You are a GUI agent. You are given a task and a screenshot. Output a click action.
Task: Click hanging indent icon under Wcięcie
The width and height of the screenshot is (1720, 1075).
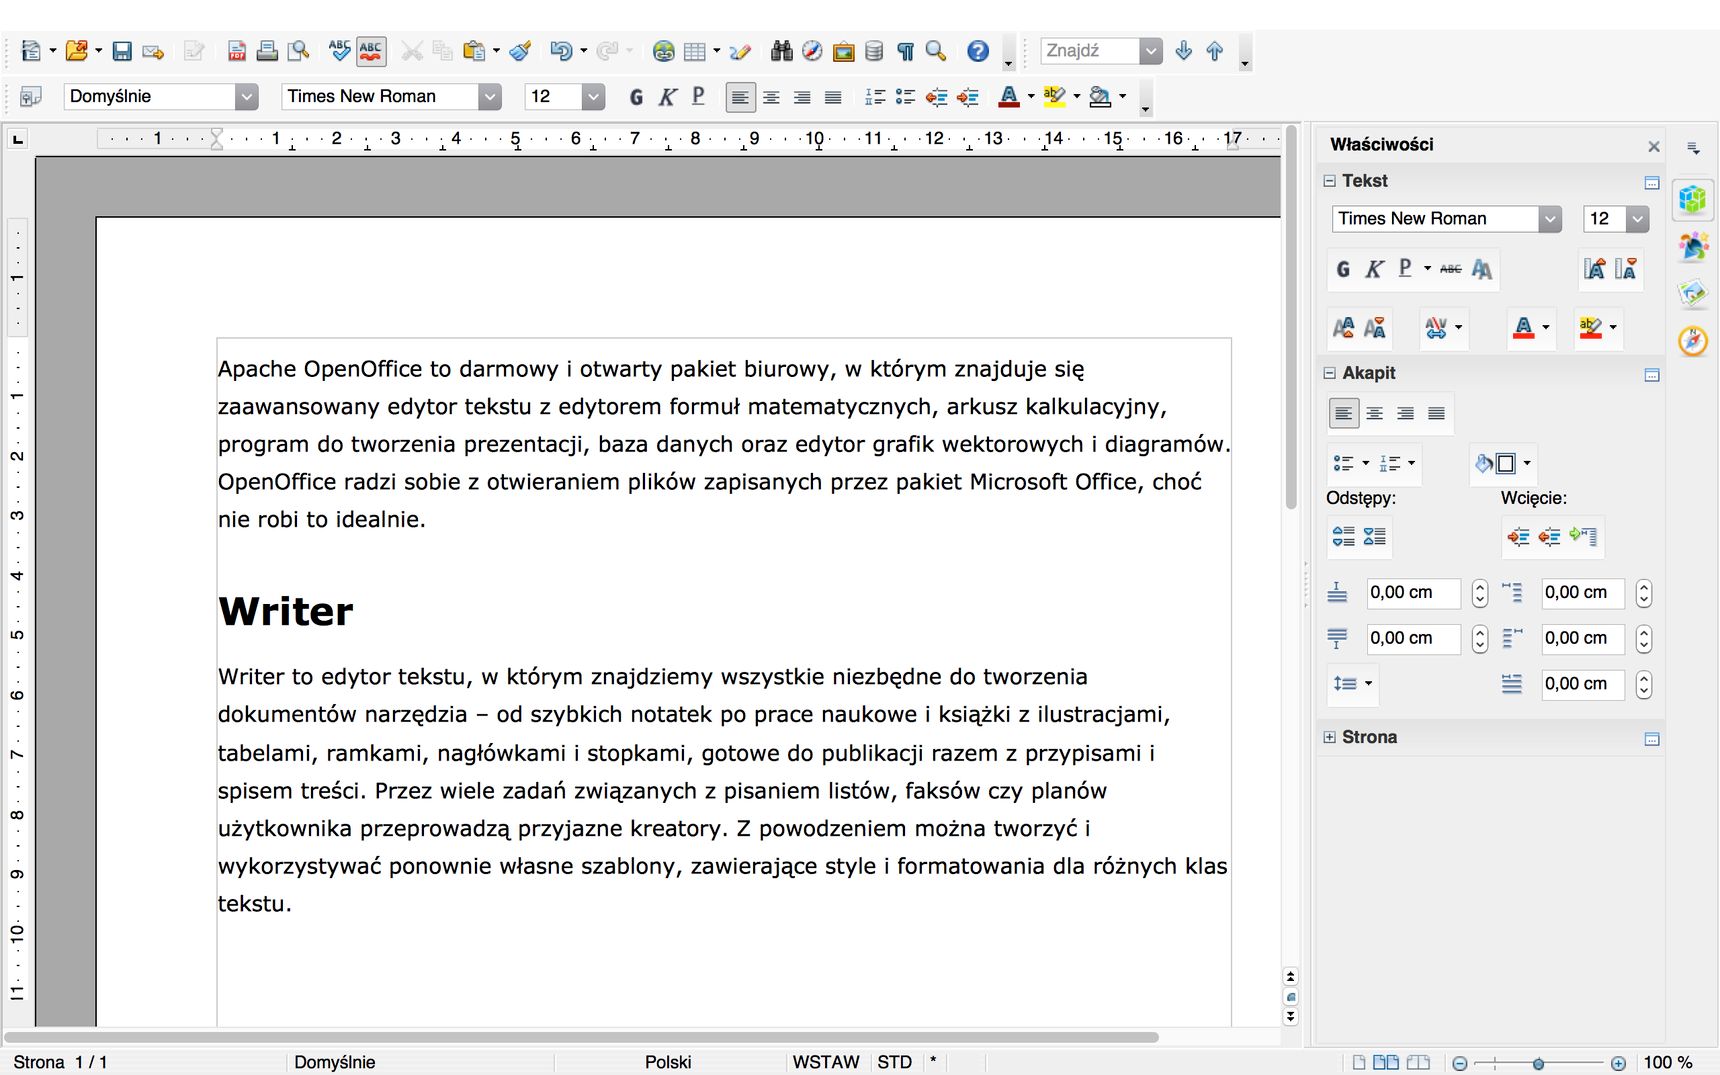[1583, 537]
